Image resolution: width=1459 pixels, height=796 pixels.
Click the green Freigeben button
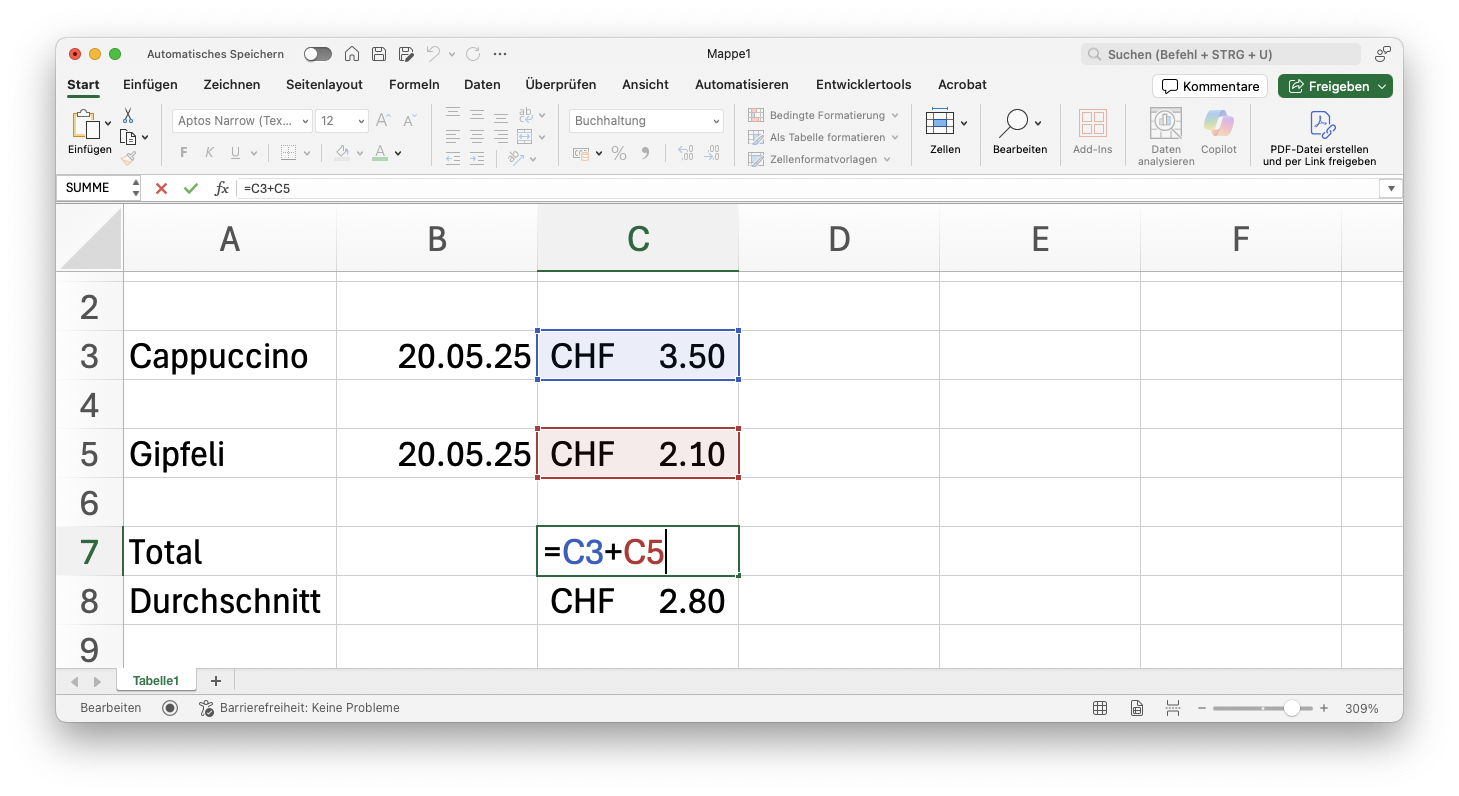tap(1334, 87)
